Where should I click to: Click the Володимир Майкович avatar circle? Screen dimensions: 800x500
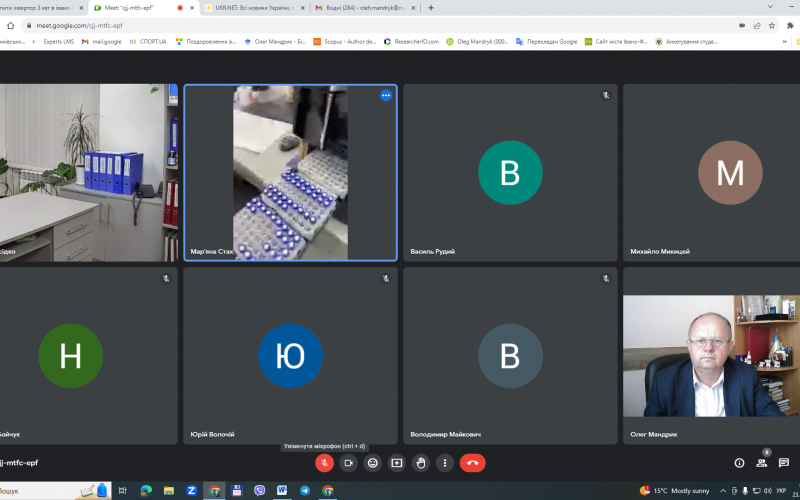510,356
